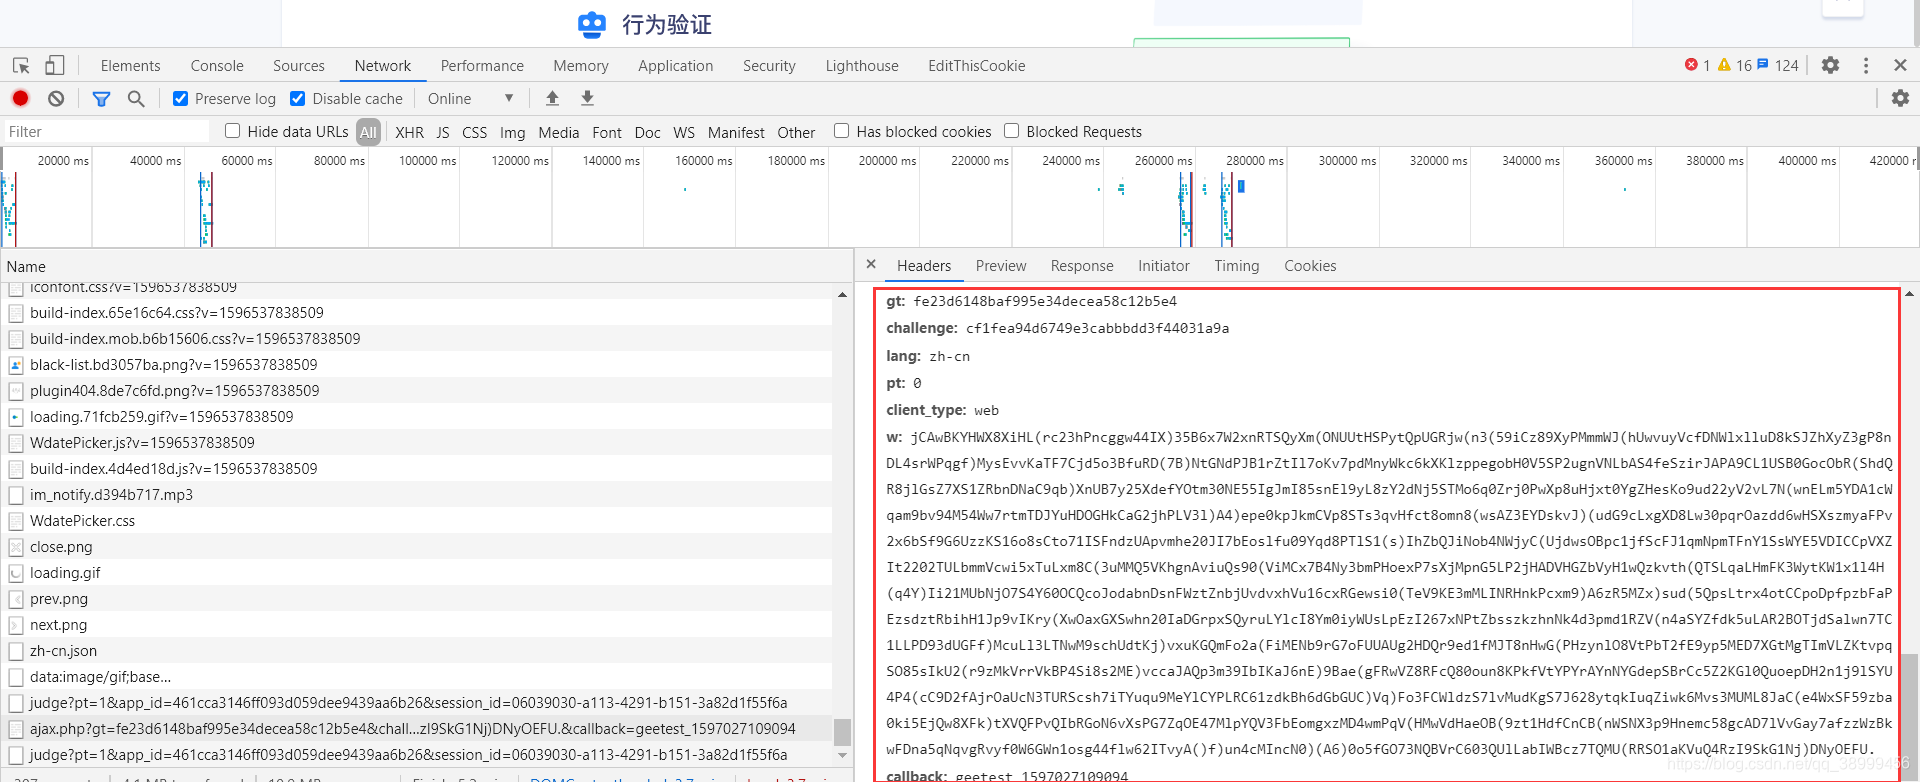Show the error count badge
Screen dimensions: 1920x782
click(x=1697, y=65)
